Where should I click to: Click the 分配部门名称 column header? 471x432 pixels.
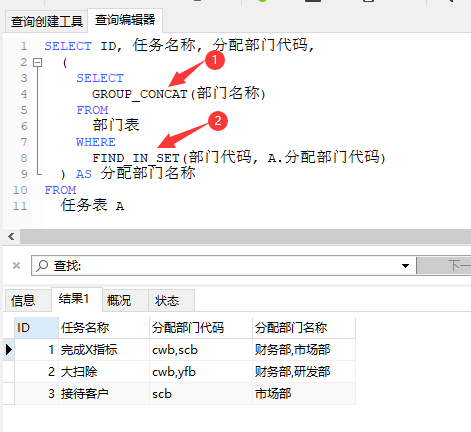pos(304,328)
